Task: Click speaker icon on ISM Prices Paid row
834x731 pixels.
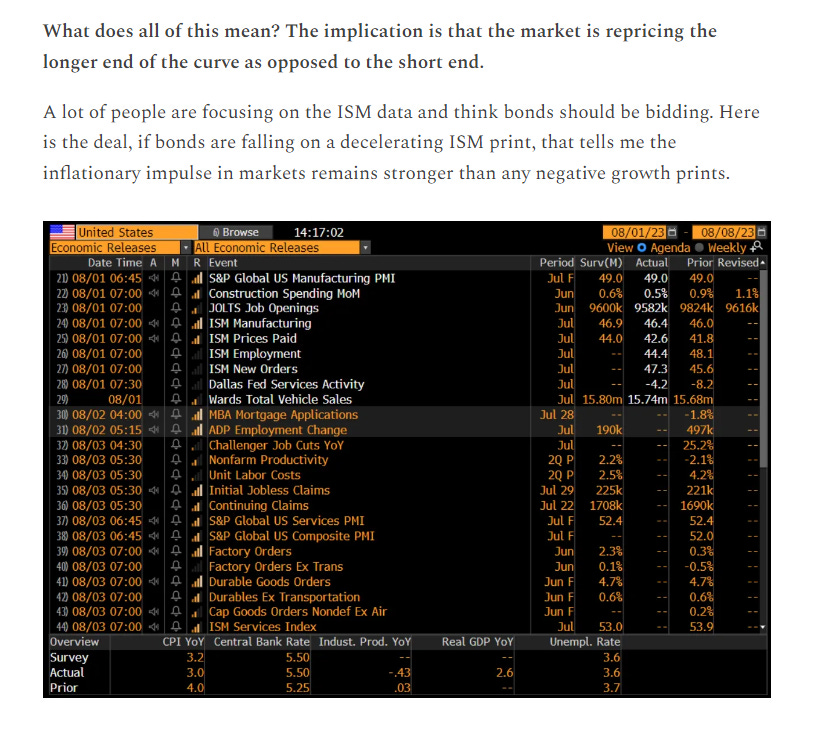Action: pyautogui.click(x=154, y=338)
